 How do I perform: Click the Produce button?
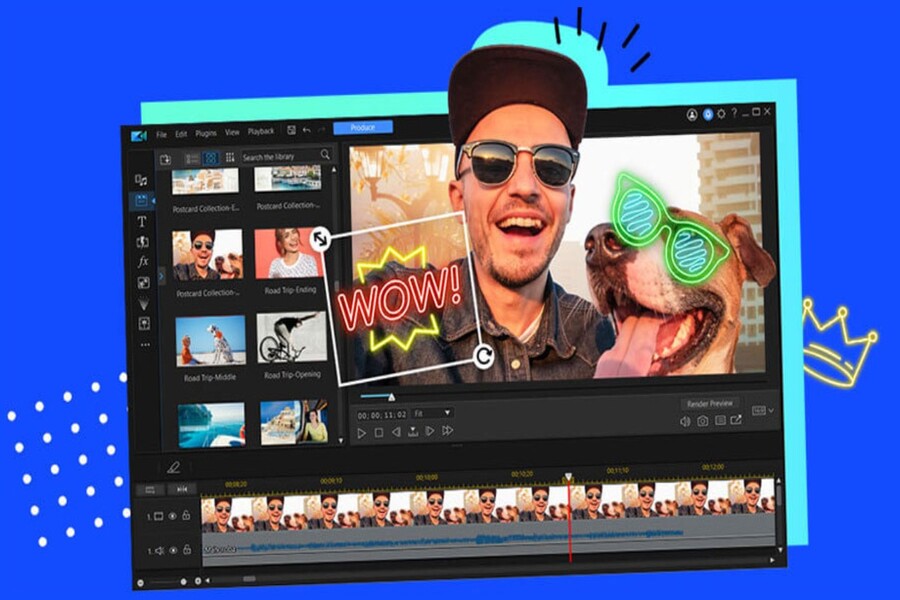[x=362, y=127]
